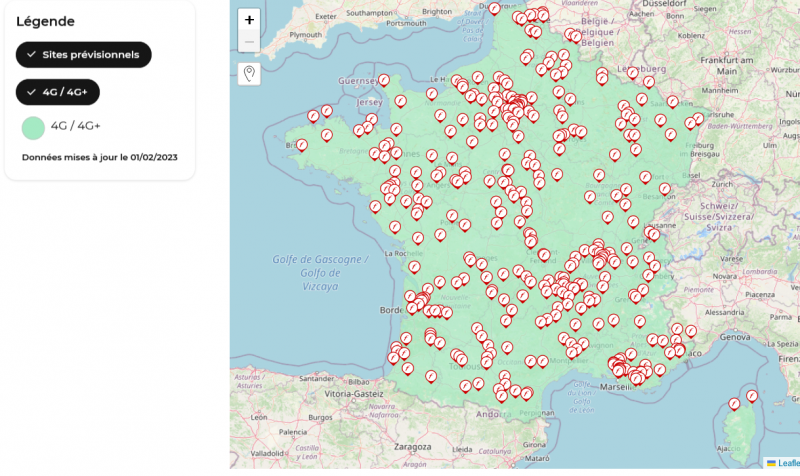Click the southern Corsica site marker
This screenshot has width=800, height=476.
click(735, 404)
